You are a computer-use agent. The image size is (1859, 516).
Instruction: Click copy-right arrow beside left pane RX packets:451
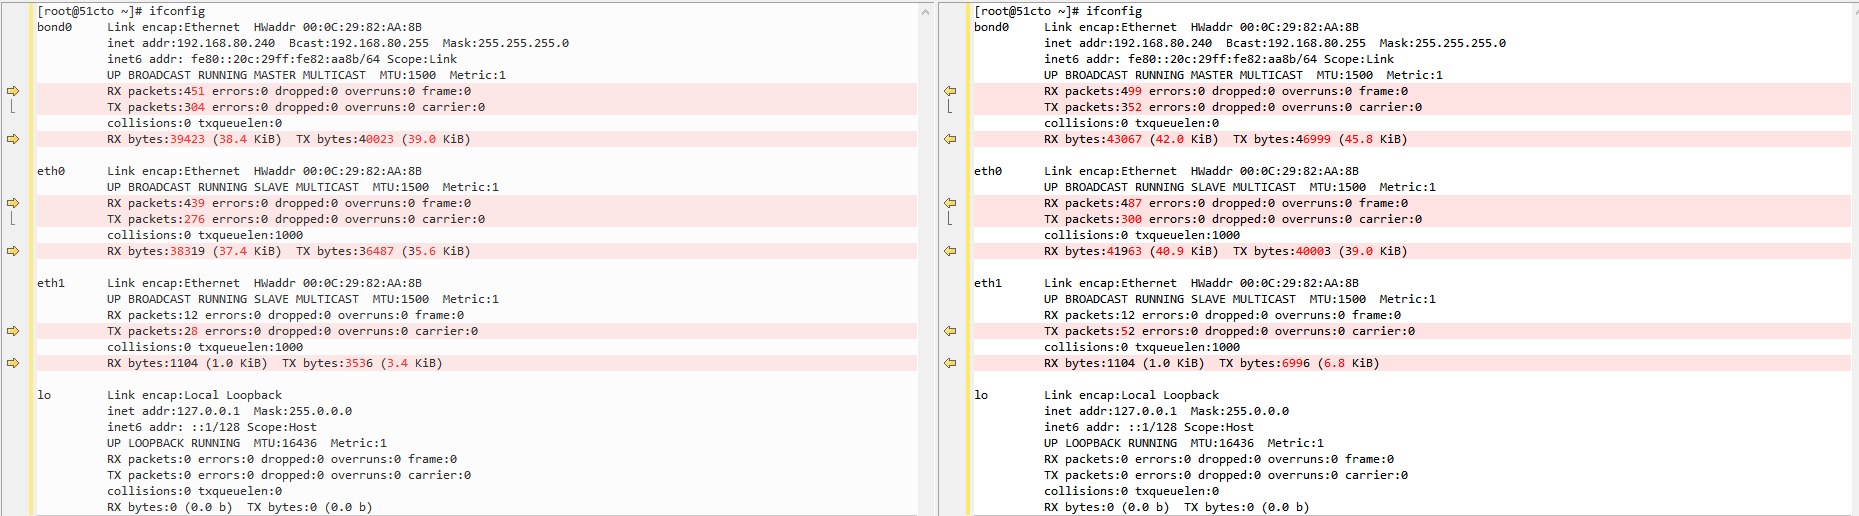[x=13, y=91]
